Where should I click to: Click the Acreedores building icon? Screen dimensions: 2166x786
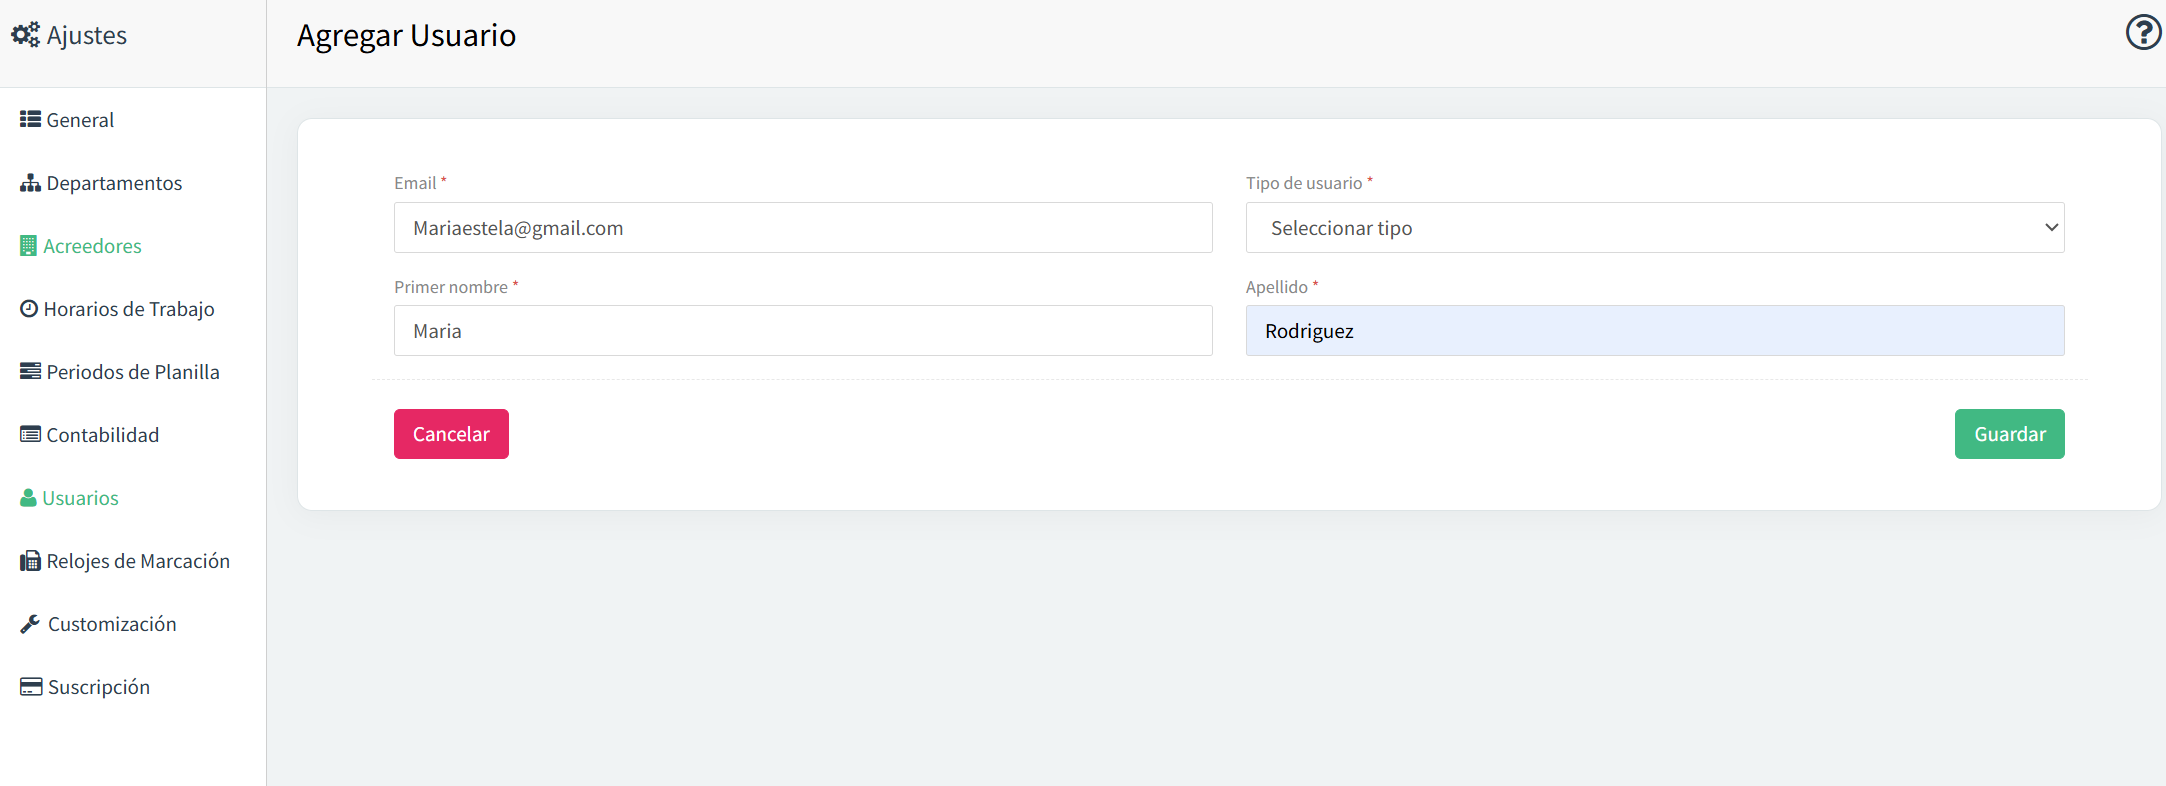click(x=28, y=246)
